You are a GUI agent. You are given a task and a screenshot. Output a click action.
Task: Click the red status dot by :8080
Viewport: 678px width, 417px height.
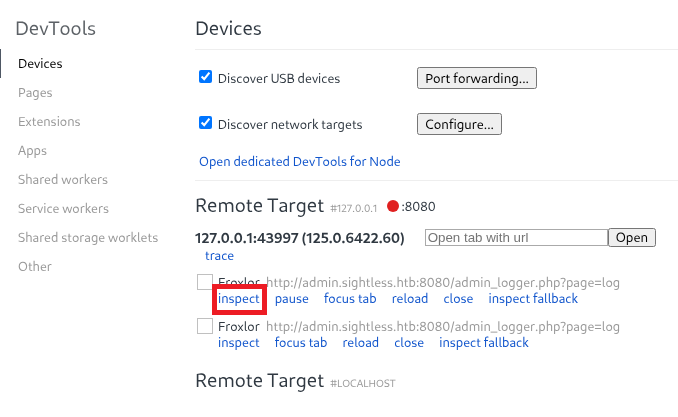click(x=393, y=207)
